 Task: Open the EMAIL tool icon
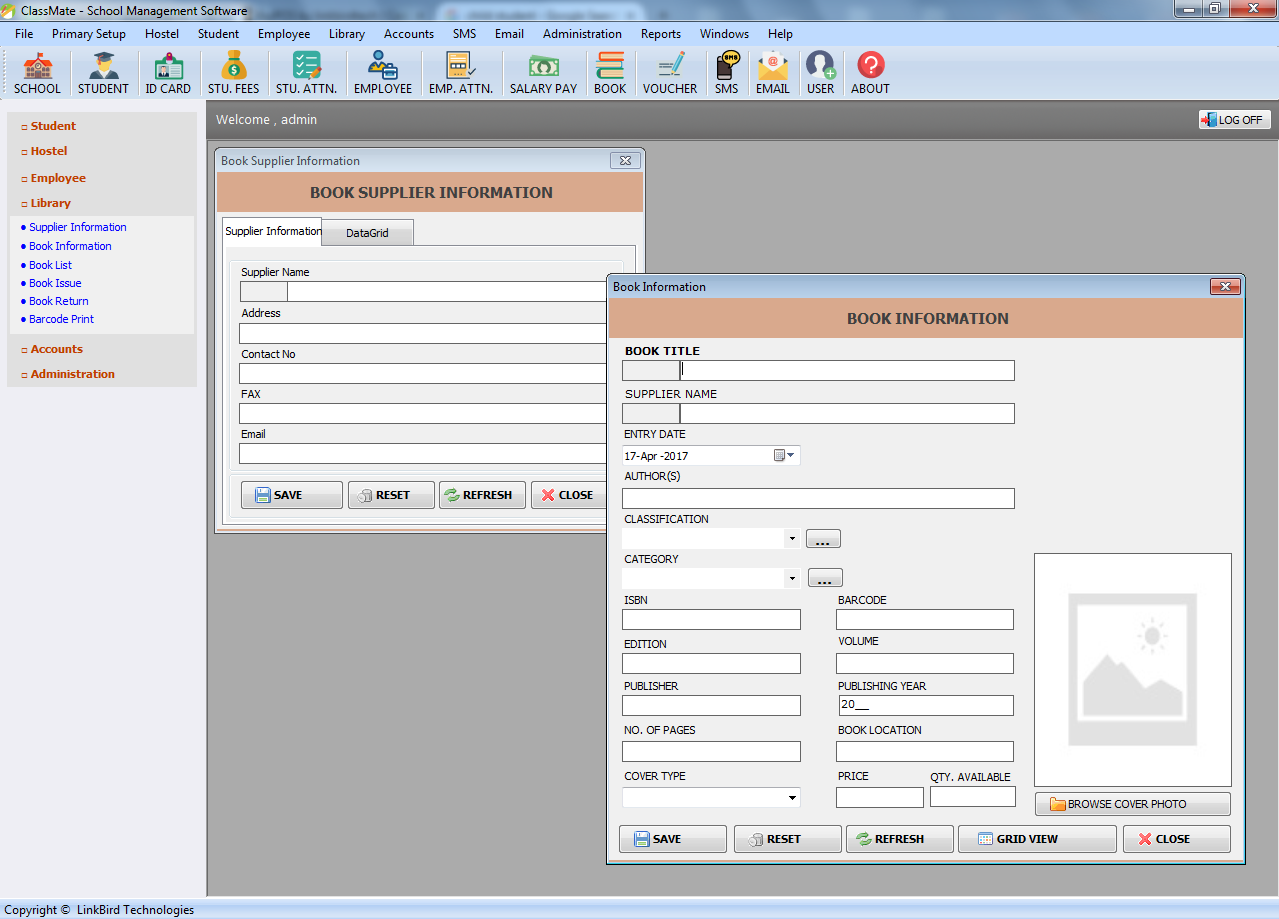point(773,71)
